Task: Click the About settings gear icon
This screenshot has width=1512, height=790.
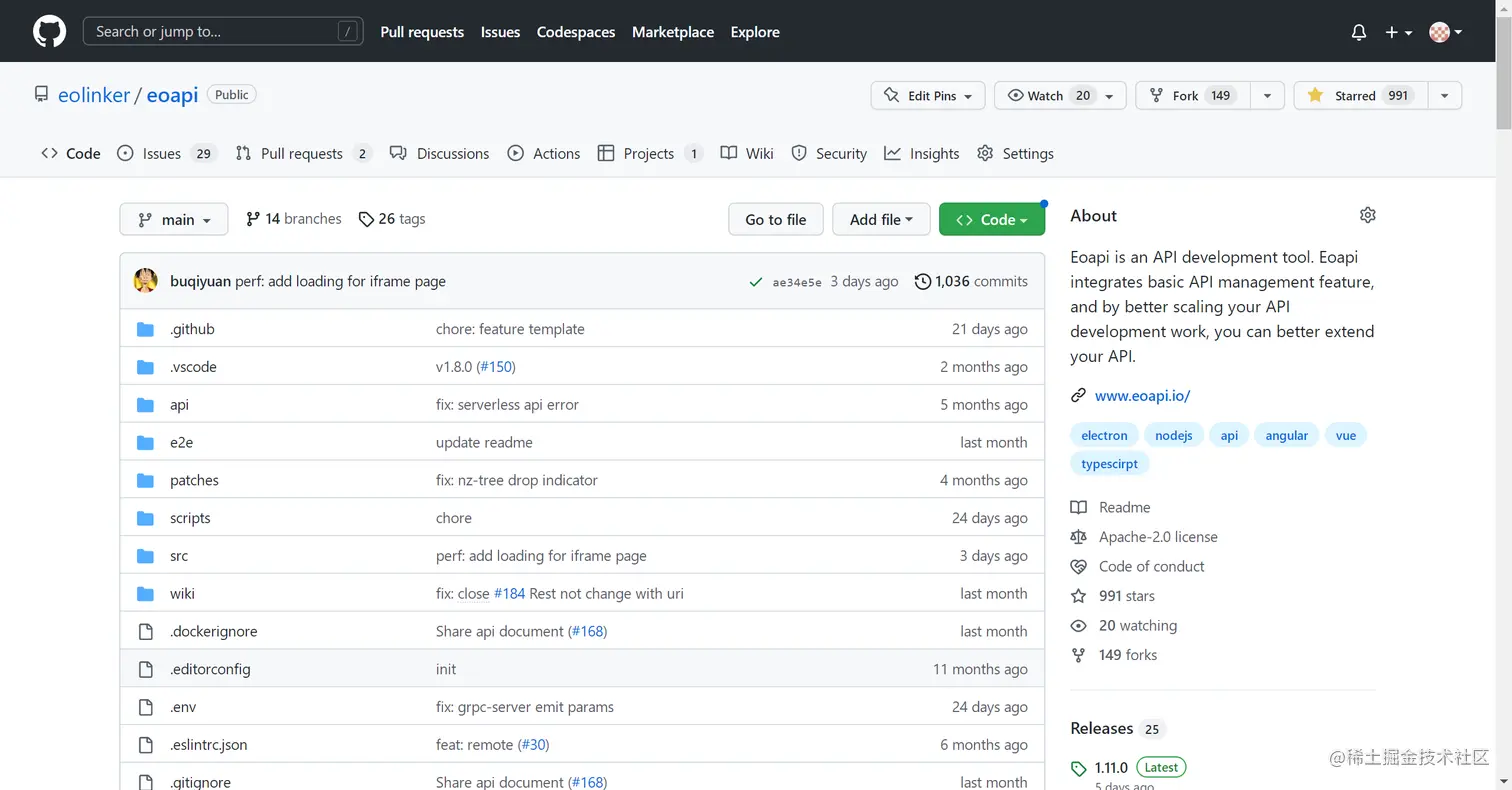Action: pyautogui.click(x=1368, y=215)
